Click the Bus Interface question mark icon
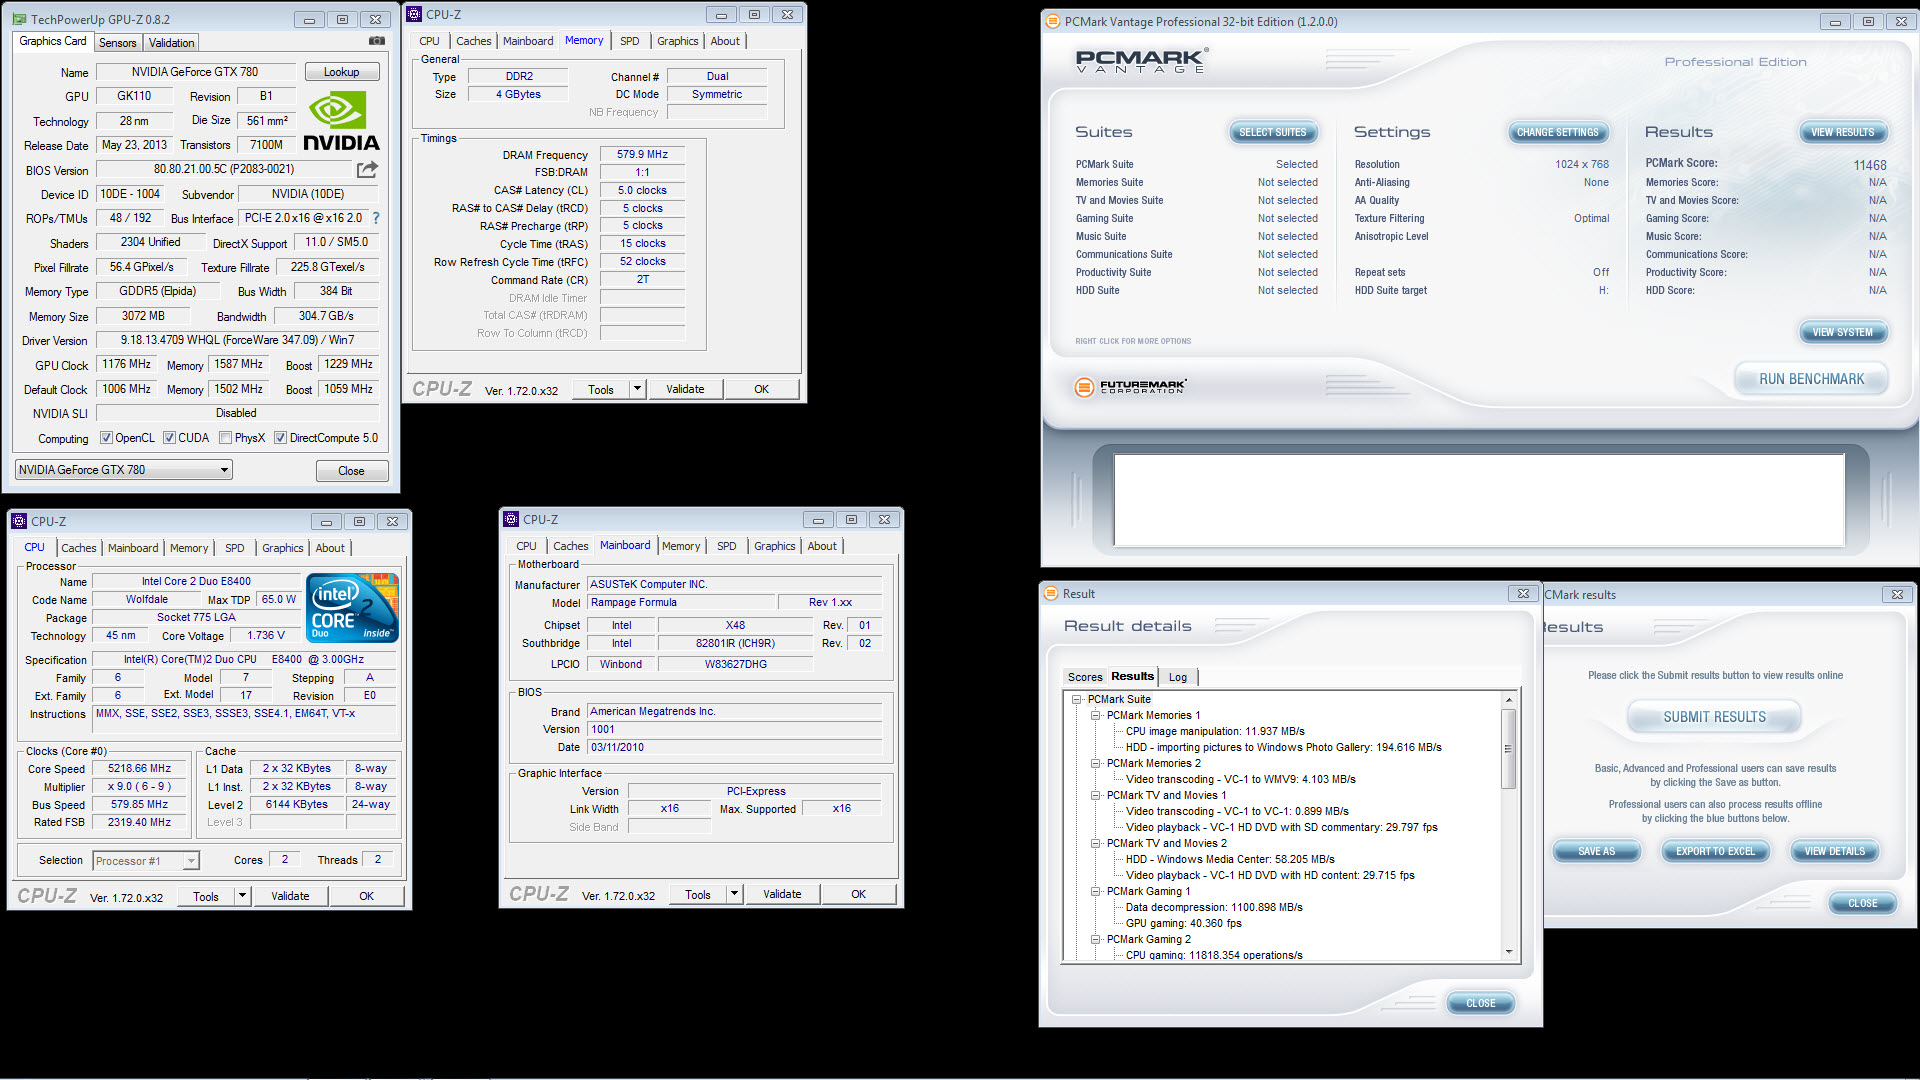 coord(376,218)
